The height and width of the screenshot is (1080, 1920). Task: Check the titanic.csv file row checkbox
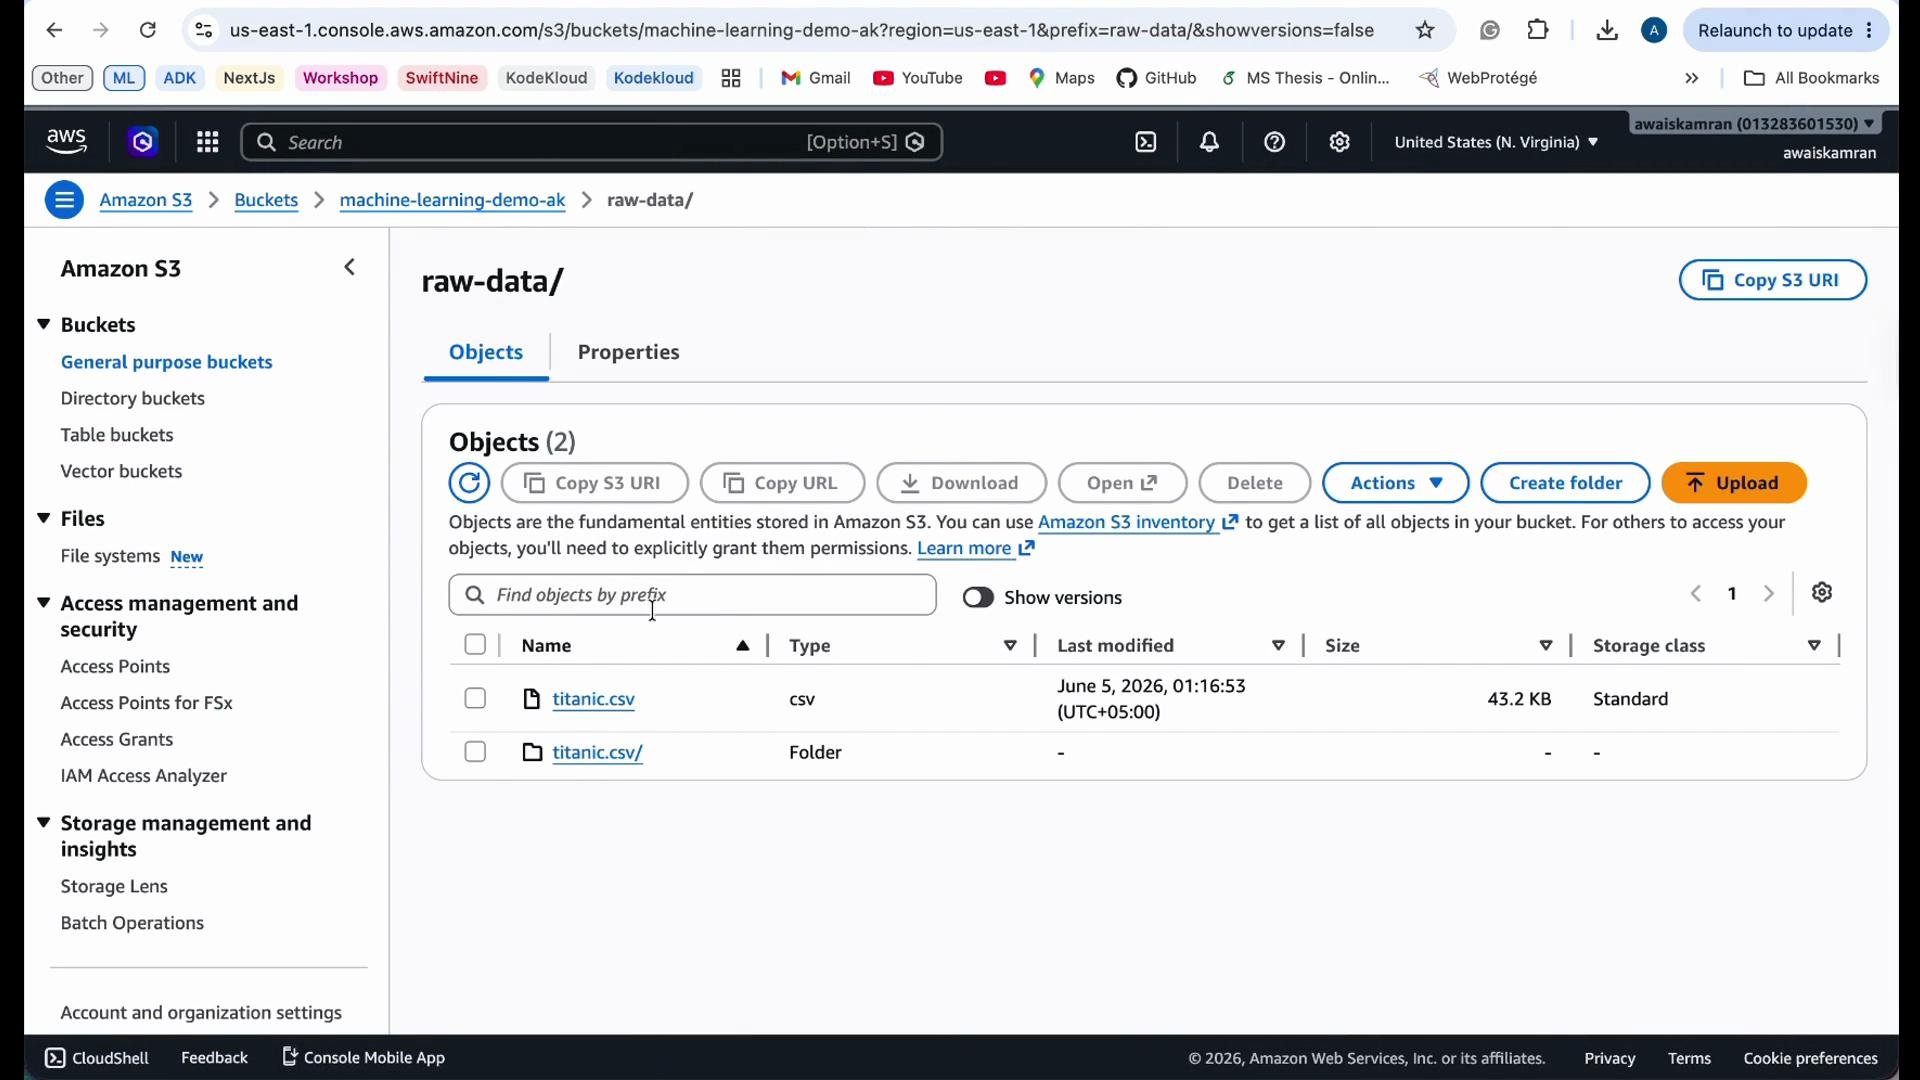476,699
